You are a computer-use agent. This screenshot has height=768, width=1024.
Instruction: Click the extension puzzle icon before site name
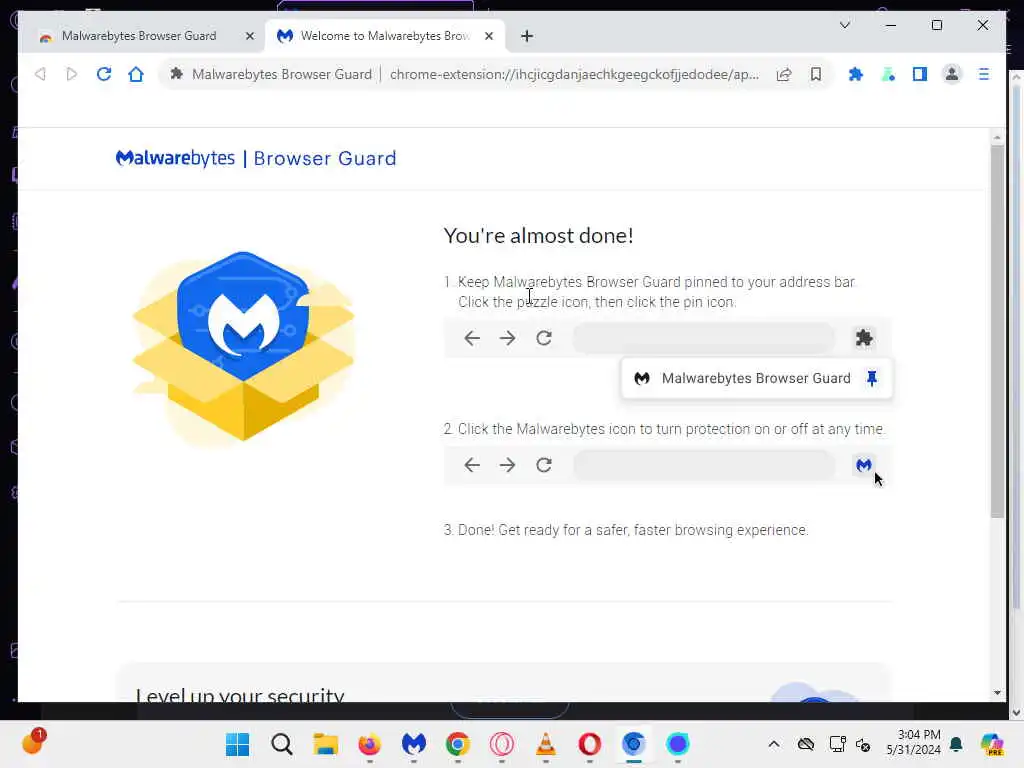coord(176,74)
